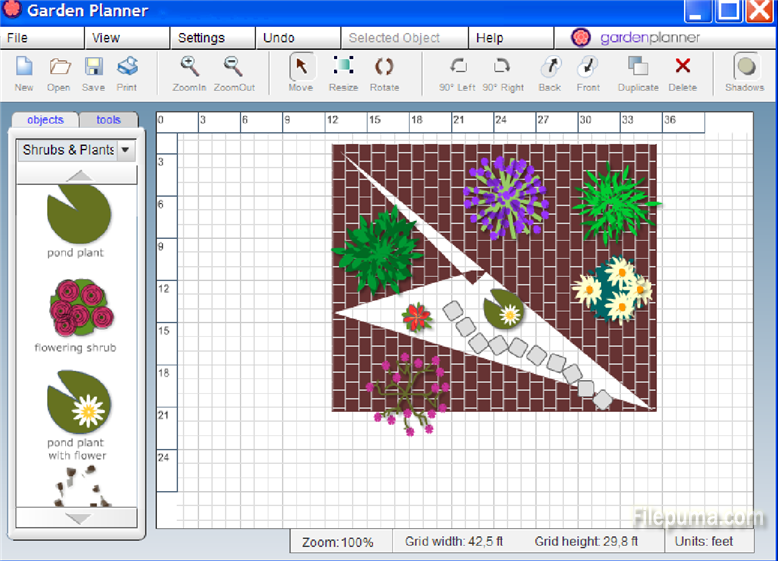This screenshot has width=778, height=561.
Task: Pick the flowering shrub thumbnail
Action: 76,308
